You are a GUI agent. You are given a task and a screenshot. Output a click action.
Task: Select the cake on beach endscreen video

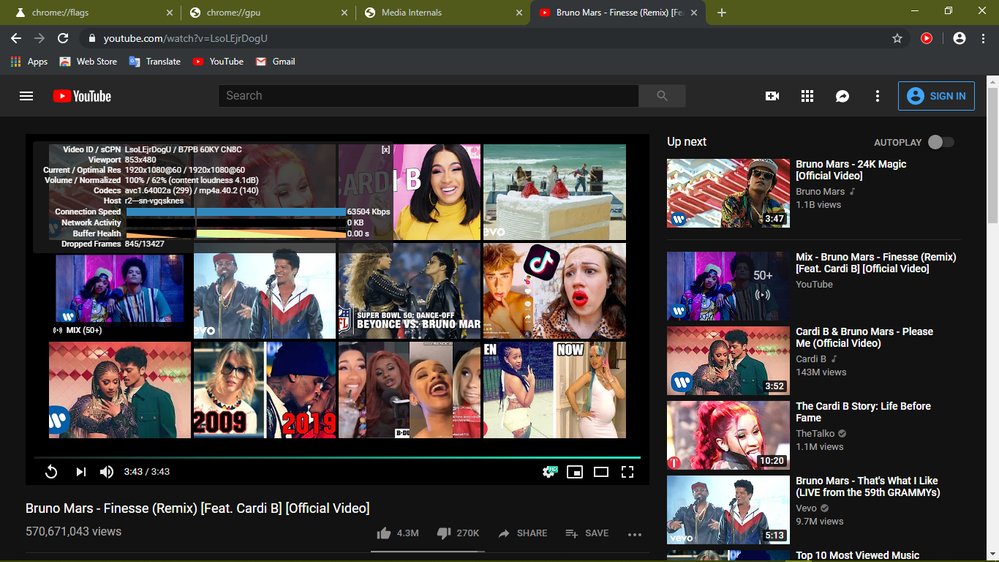click(554, 192)
